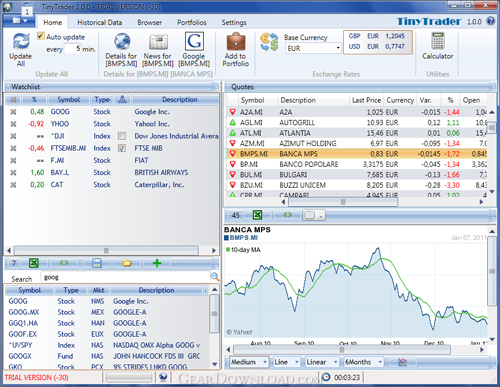The image size is (500, 387).
Task: Click the Update All refresh icon
Action: [21, 41]
